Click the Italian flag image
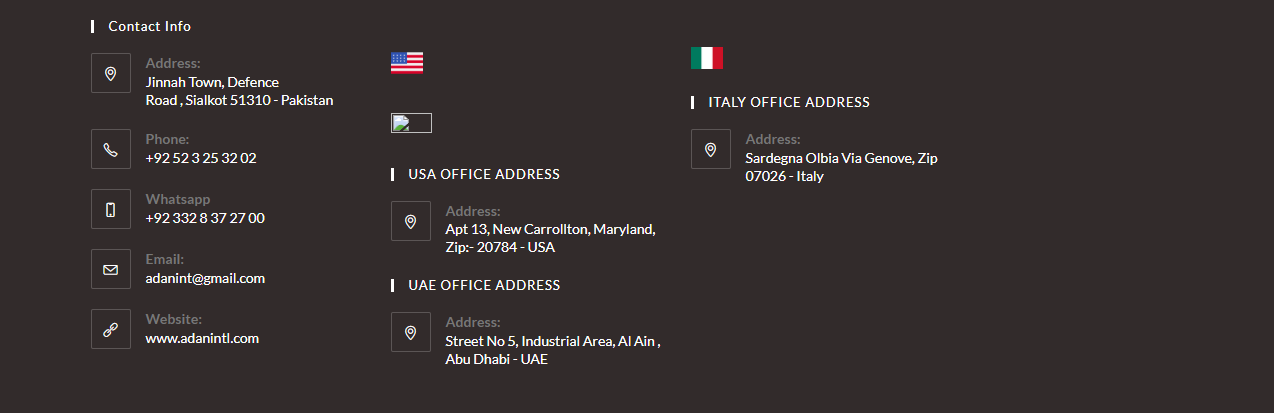The height and width of the screenshot is (413, 1274). (x=707, y=58)
